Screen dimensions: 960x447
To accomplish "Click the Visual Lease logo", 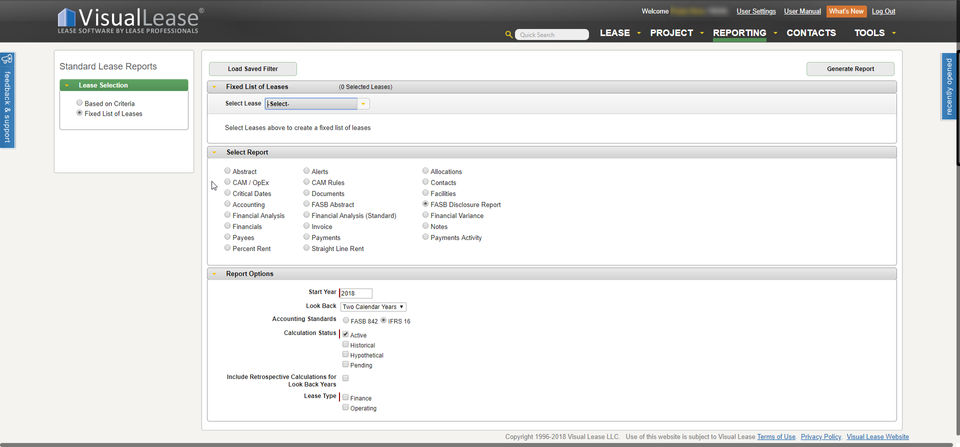I will 131,20.
